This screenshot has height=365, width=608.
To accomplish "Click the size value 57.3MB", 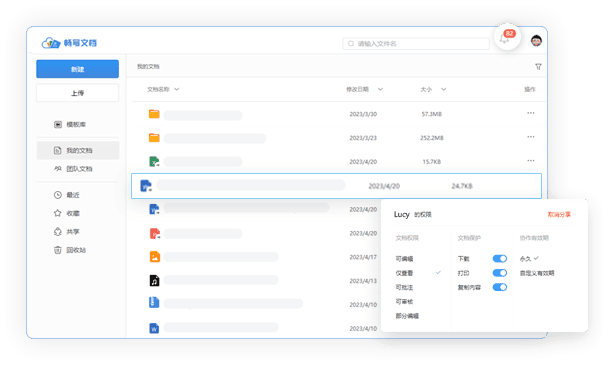I will 432,114.
